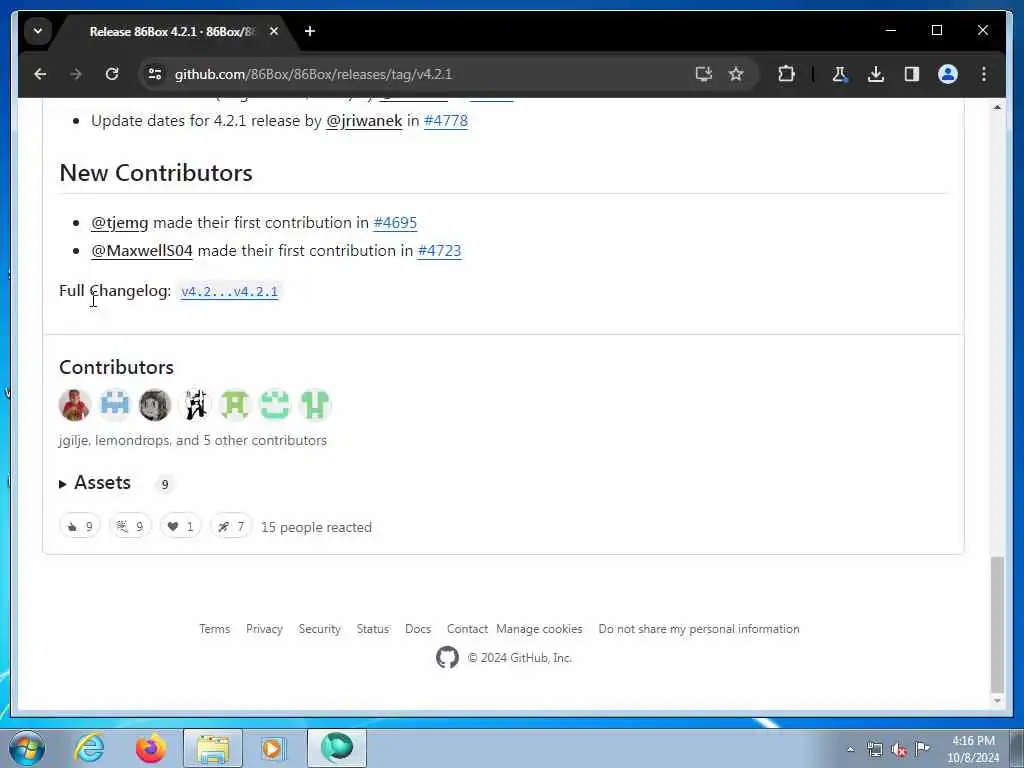The image size is (1024, 768).
Task: Open the Privacy footer link
Action: (264, 629)
